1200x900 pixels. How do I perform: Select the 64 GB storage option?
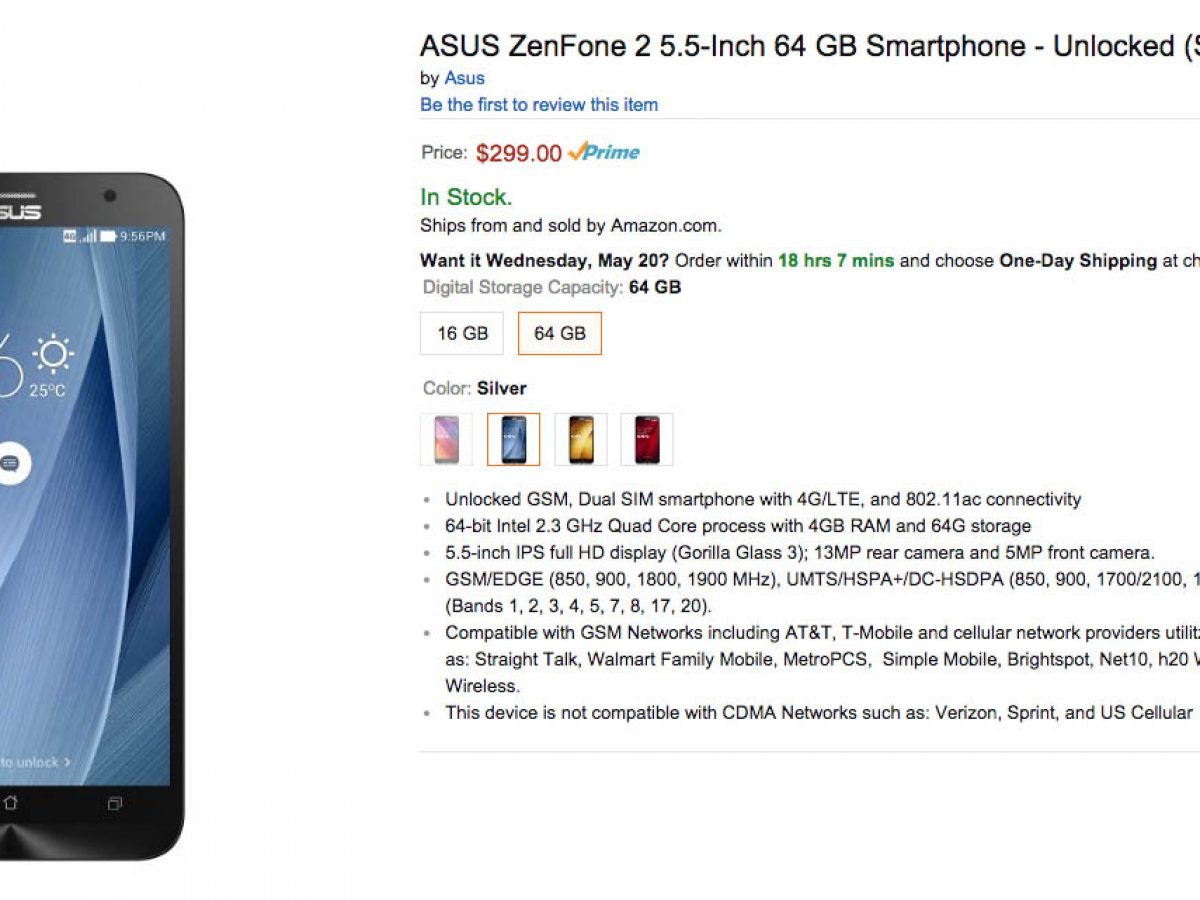[x=560, y=333]
